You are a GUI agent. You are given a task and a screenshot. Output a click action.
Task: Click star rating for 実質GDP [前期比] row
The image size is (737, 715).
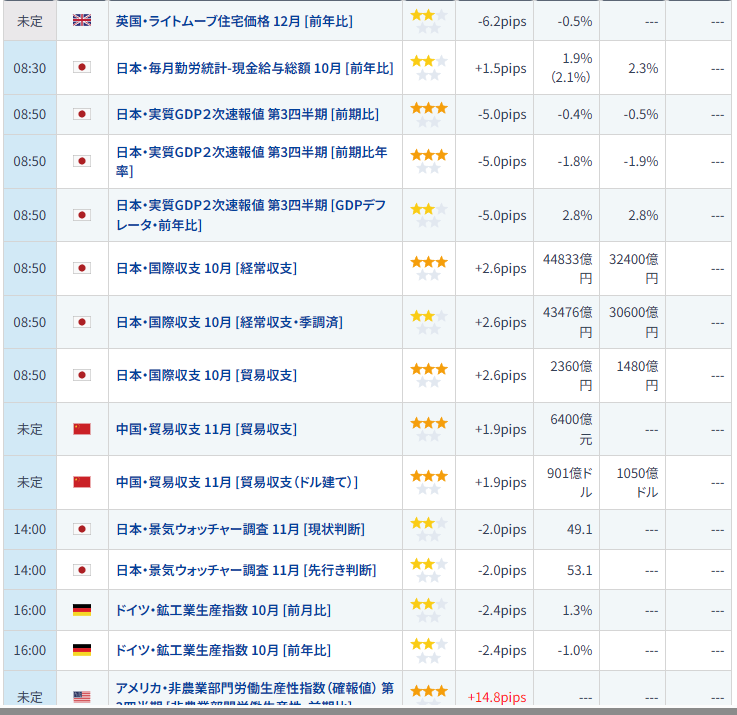tap(428, 114)
